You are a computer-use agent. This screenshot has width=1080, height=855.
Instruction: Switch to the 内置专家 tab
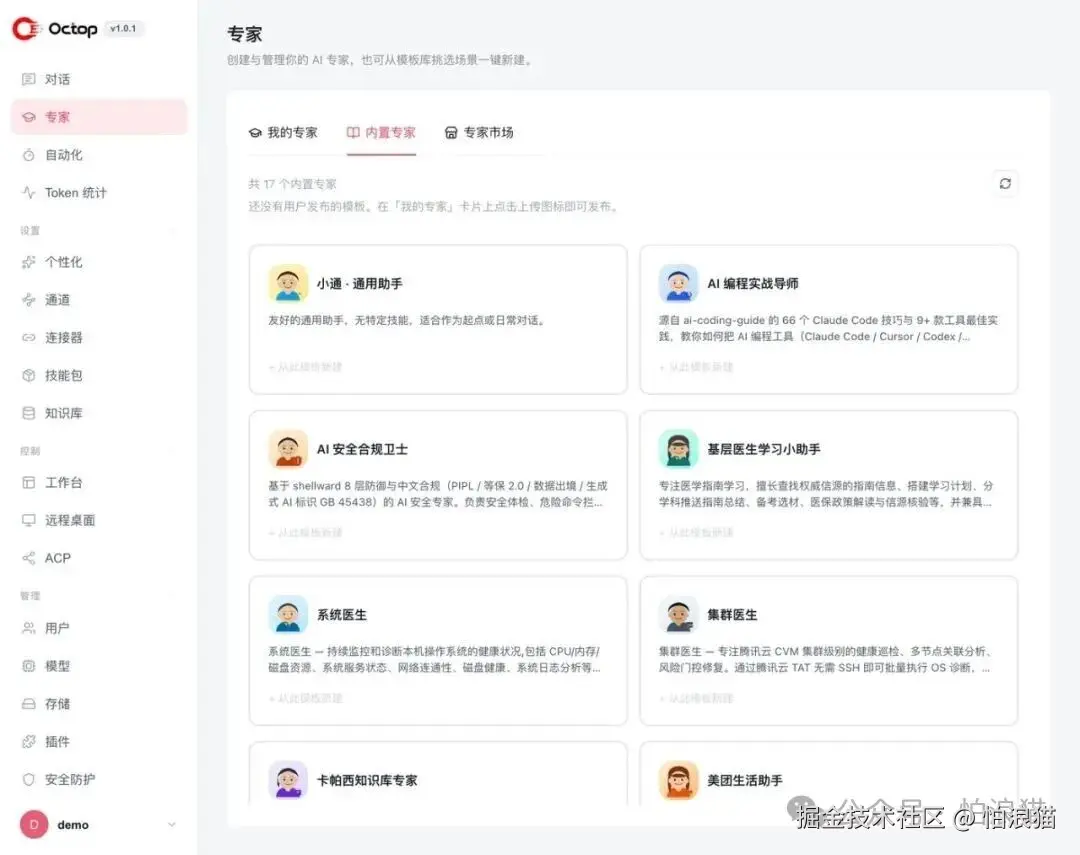click(381, 132)
